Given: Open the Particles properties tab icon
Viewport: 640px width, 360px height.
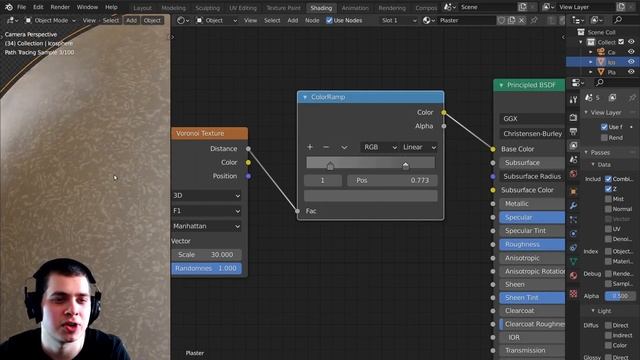Looking at the screenshot, I should [573, 220].
